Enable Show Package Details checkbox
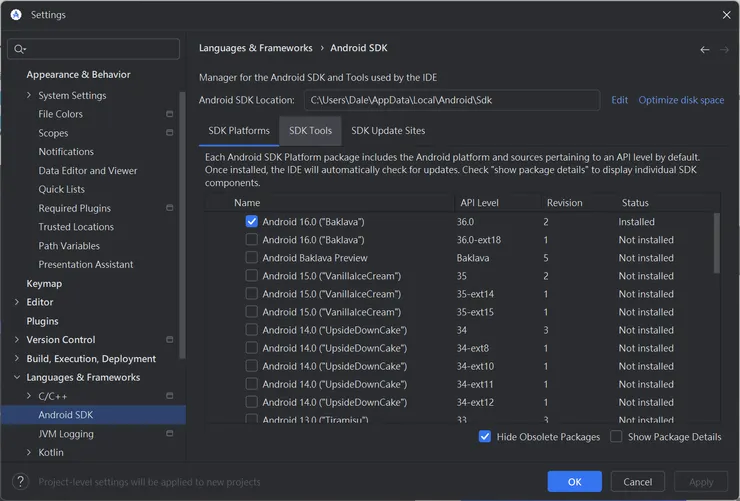The image size is (740, 501). coord(616,437)
